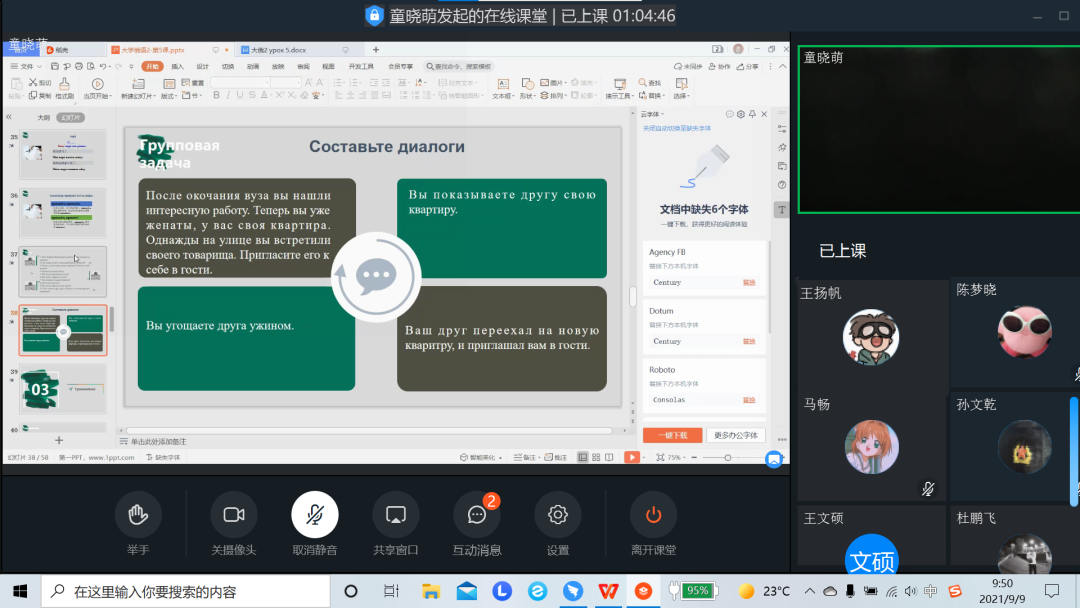Click Presentation Tools icon in ribbon

pos(619,84)
